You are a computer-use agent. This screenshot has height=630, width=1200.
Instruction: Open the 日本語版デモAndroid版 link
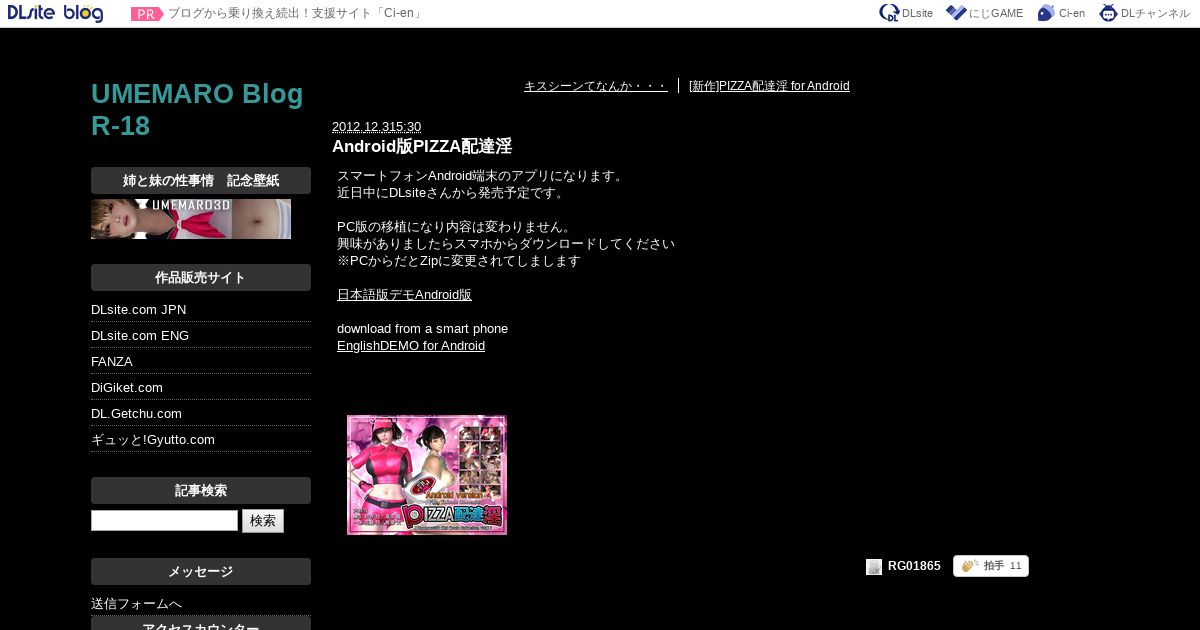pos(404,295)
